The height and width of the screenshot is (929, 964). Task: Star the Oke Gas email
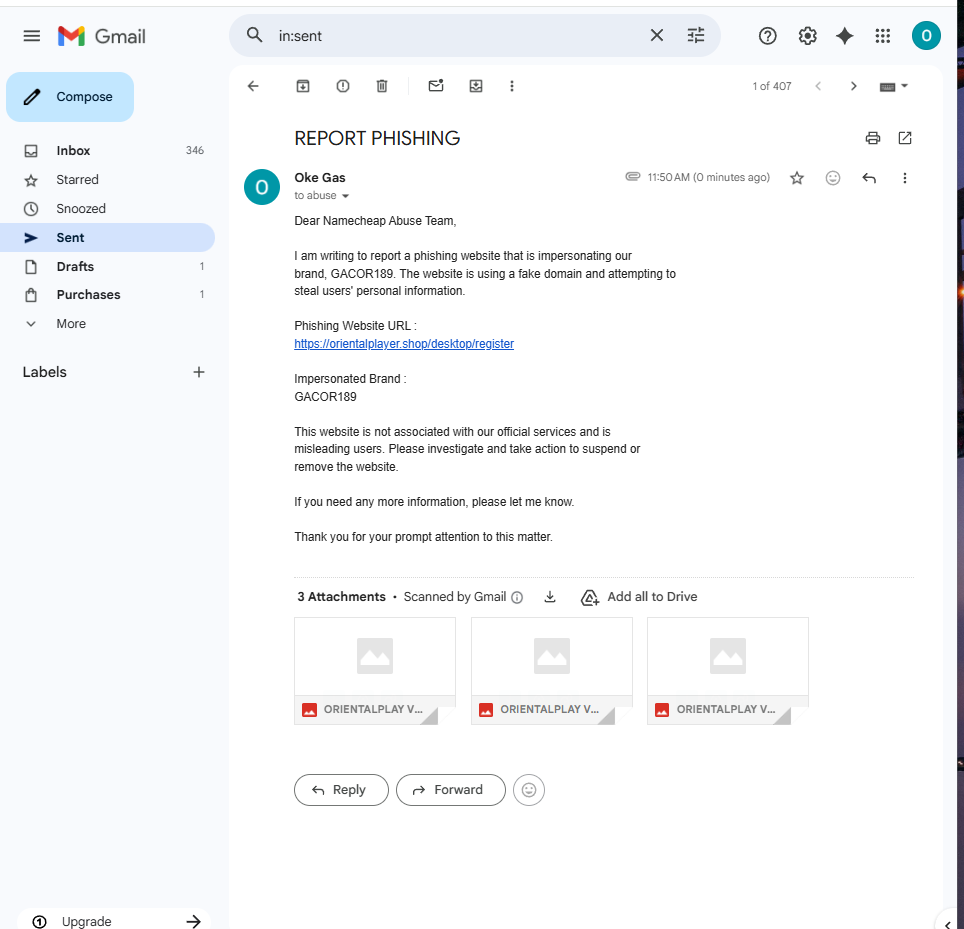tap(797, 178)
